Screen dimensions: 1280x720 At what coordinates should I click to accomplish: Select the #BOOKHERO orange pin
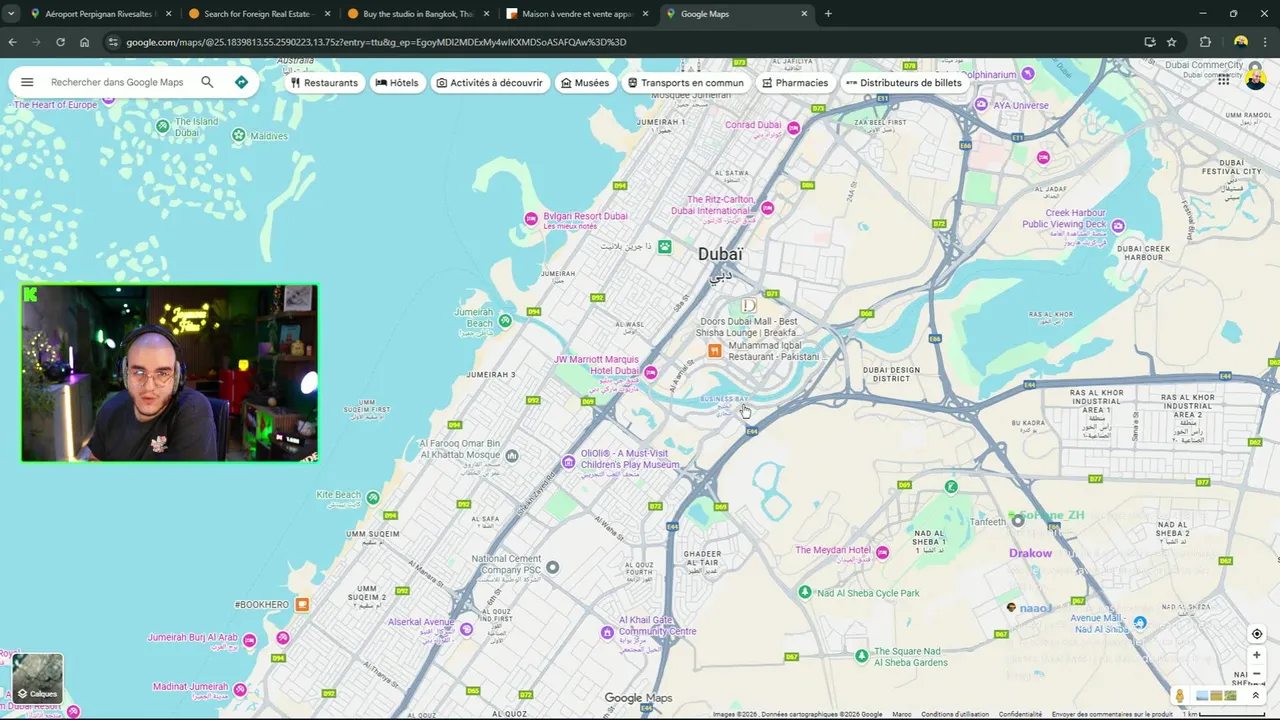[x=302, y=604]
